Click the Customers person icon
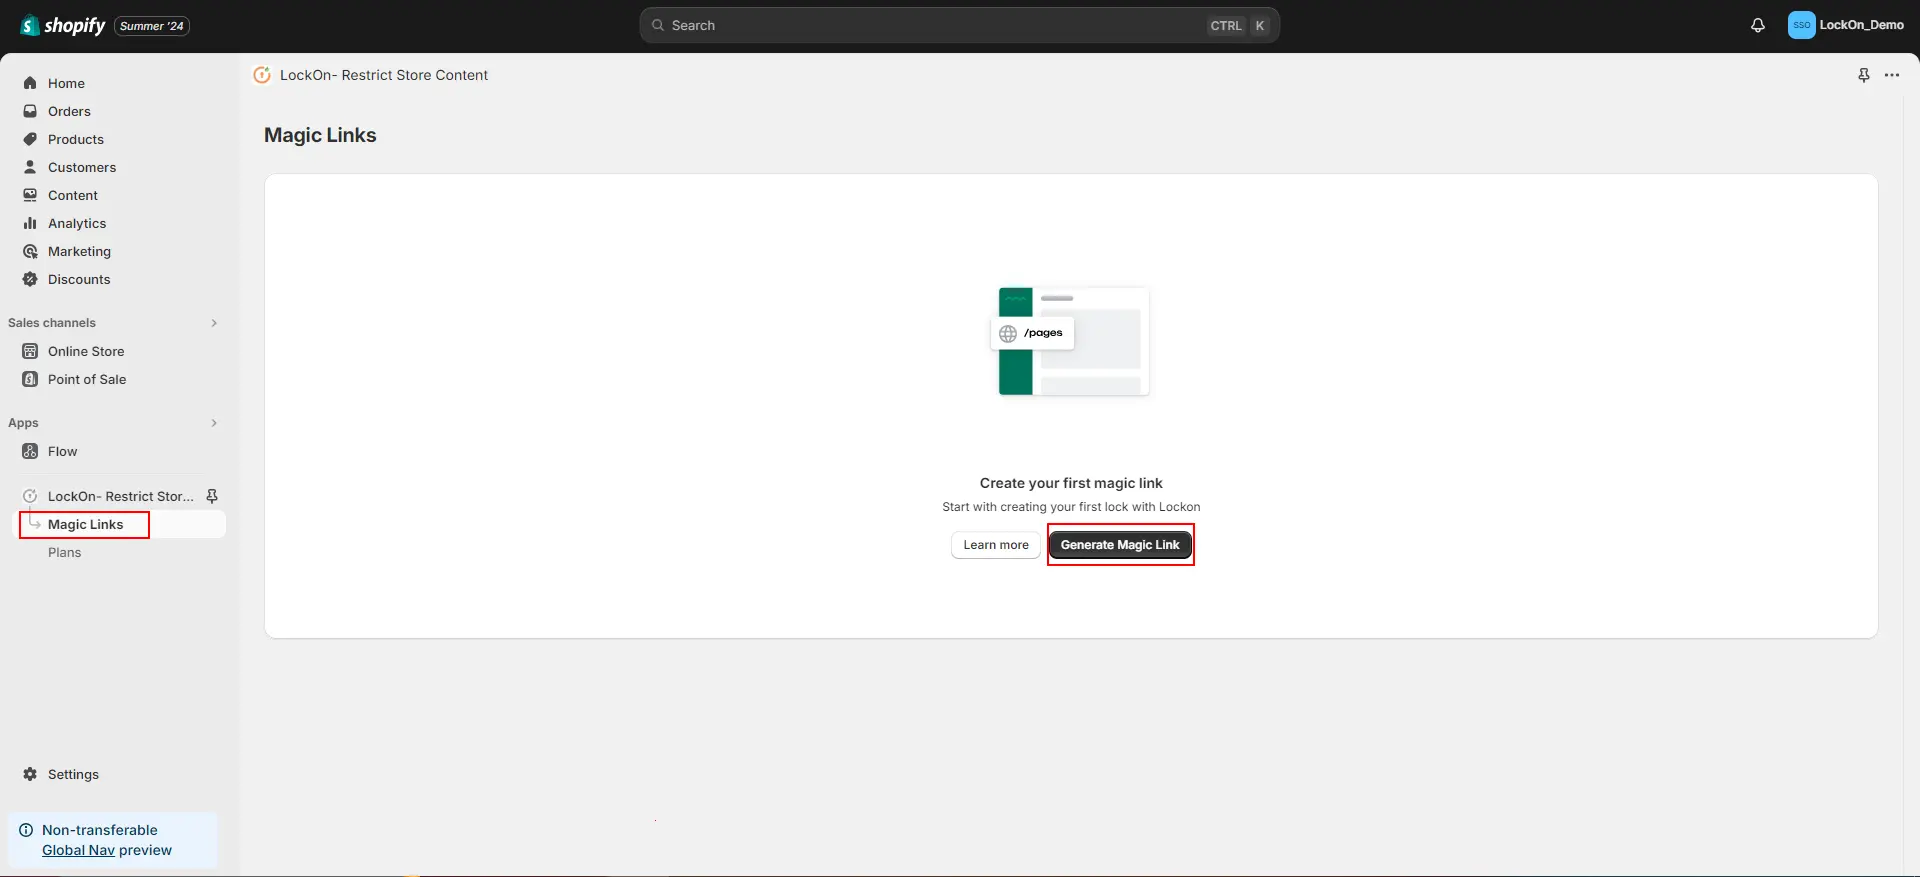 point(30,167)
